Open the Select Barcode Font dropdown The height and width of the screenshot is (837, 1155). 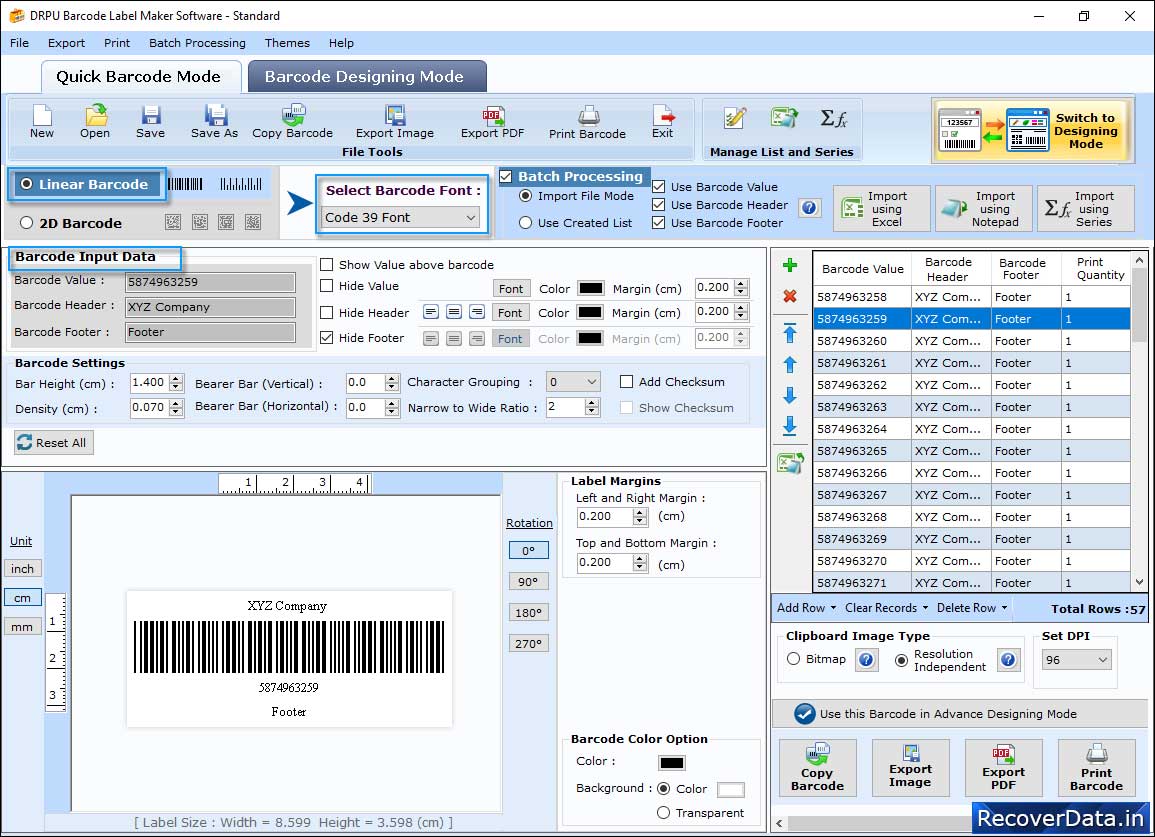pos(401,217)
